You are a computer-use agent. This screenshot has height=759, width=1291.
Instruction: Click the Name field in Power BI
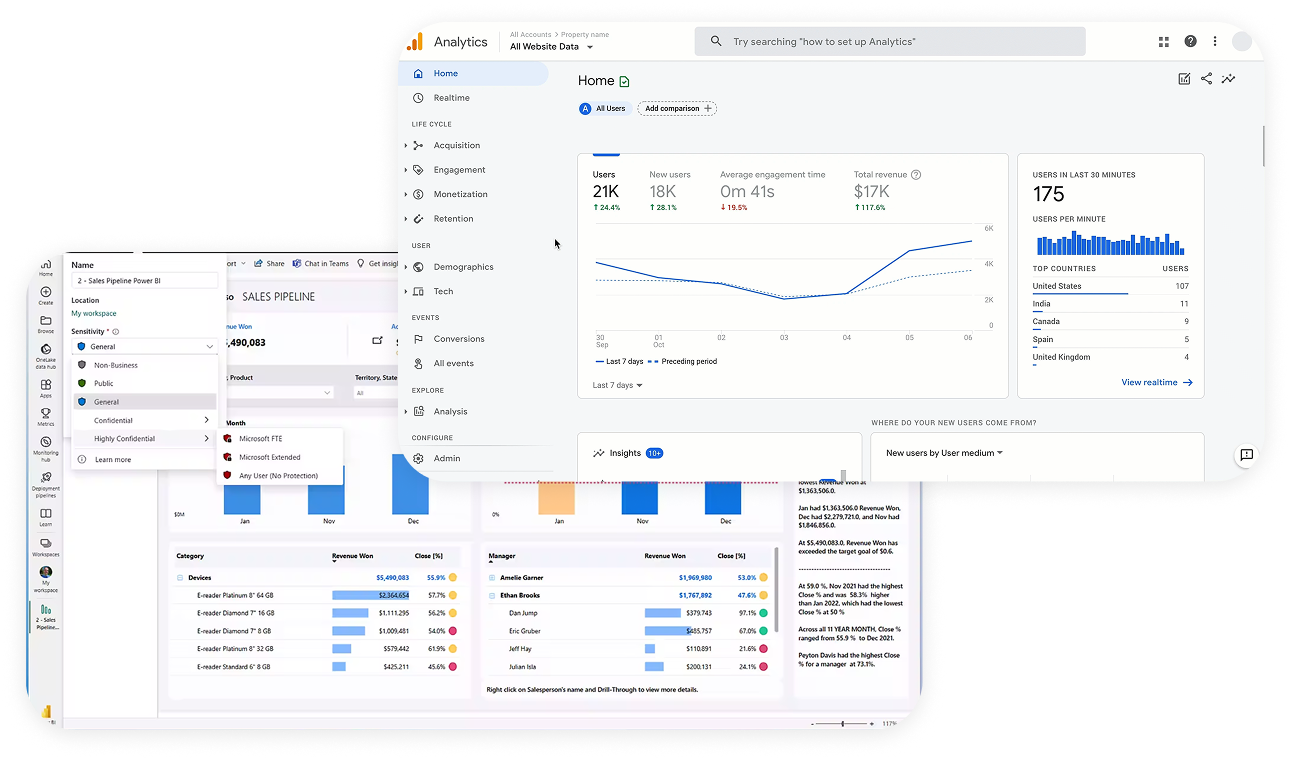[x=144, y=281]
